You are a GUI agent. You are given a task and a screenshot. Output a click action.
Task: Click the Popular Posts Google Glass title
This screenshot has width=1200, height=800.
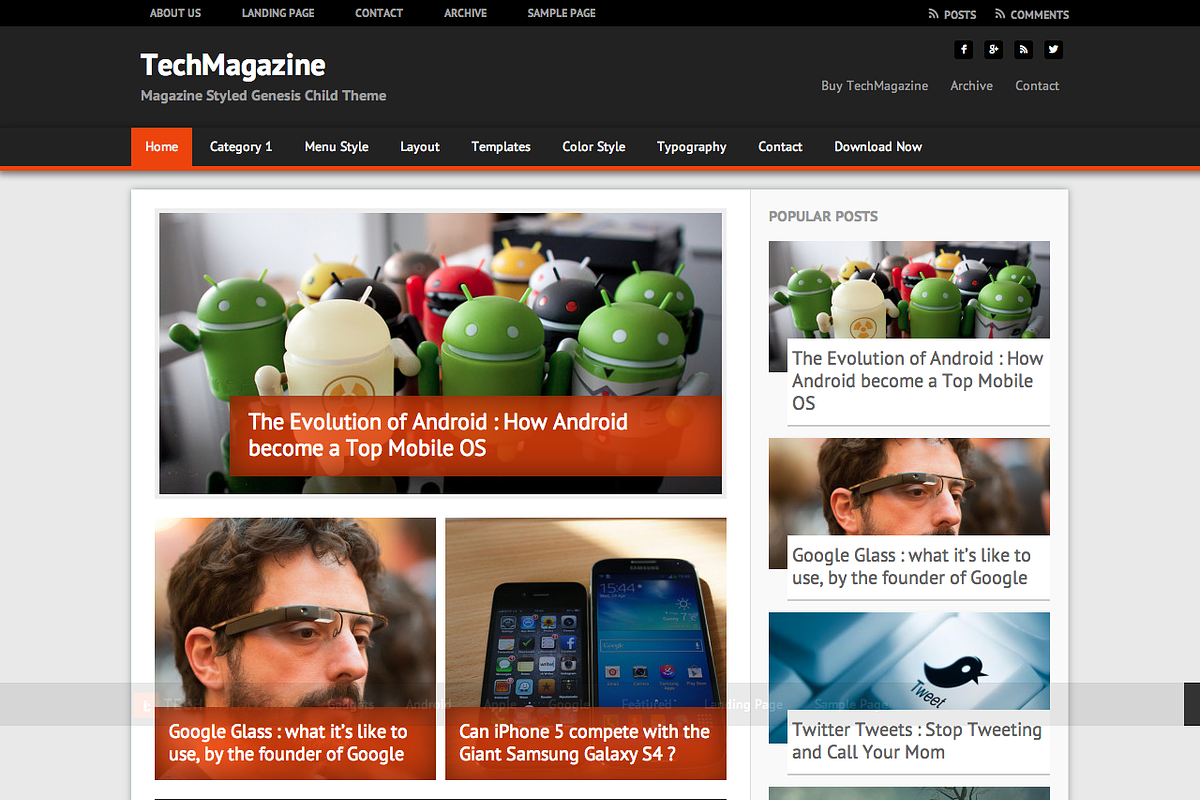click(911, 567)
